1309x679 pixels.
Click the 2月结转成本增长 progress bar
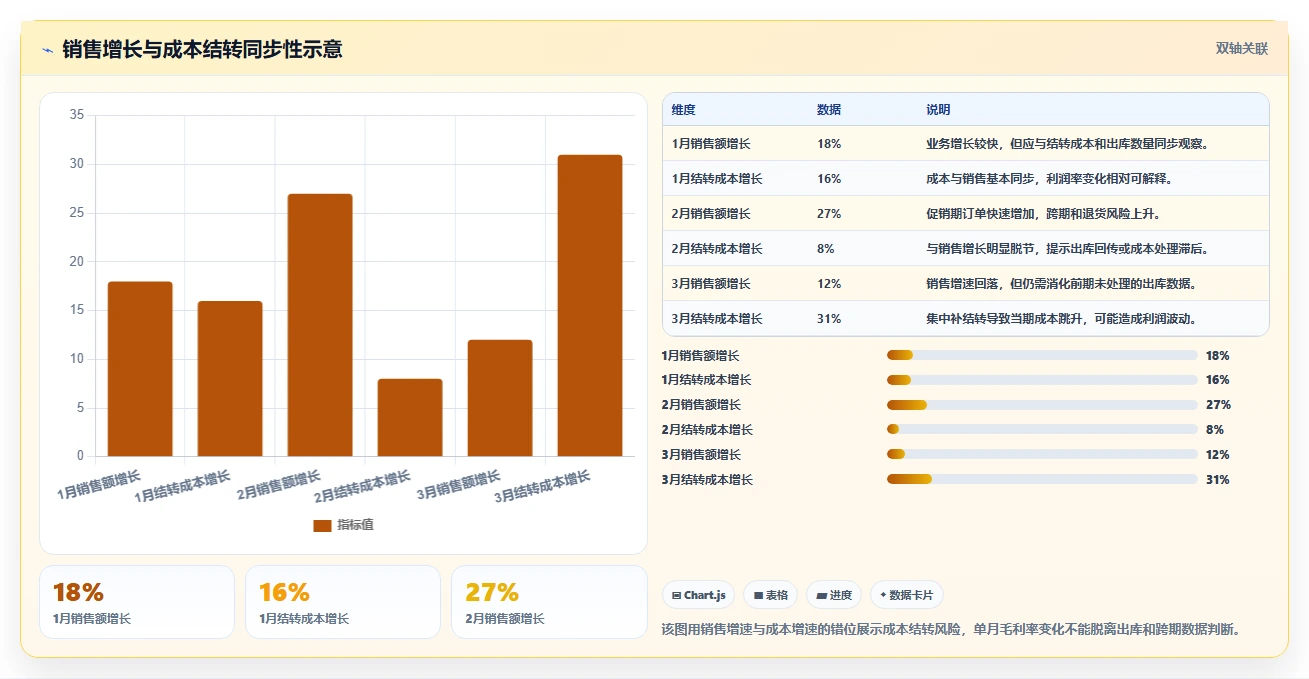click(1042, 430)
